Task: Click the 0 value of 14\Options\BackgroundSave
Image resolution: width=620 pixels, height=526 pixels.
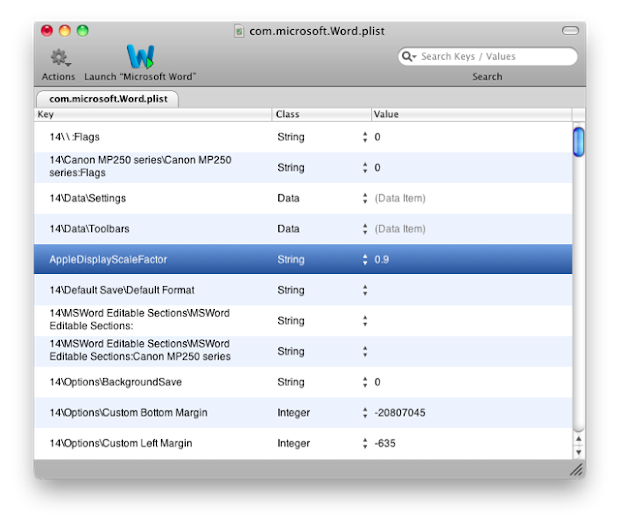Action: click(377, 382)
